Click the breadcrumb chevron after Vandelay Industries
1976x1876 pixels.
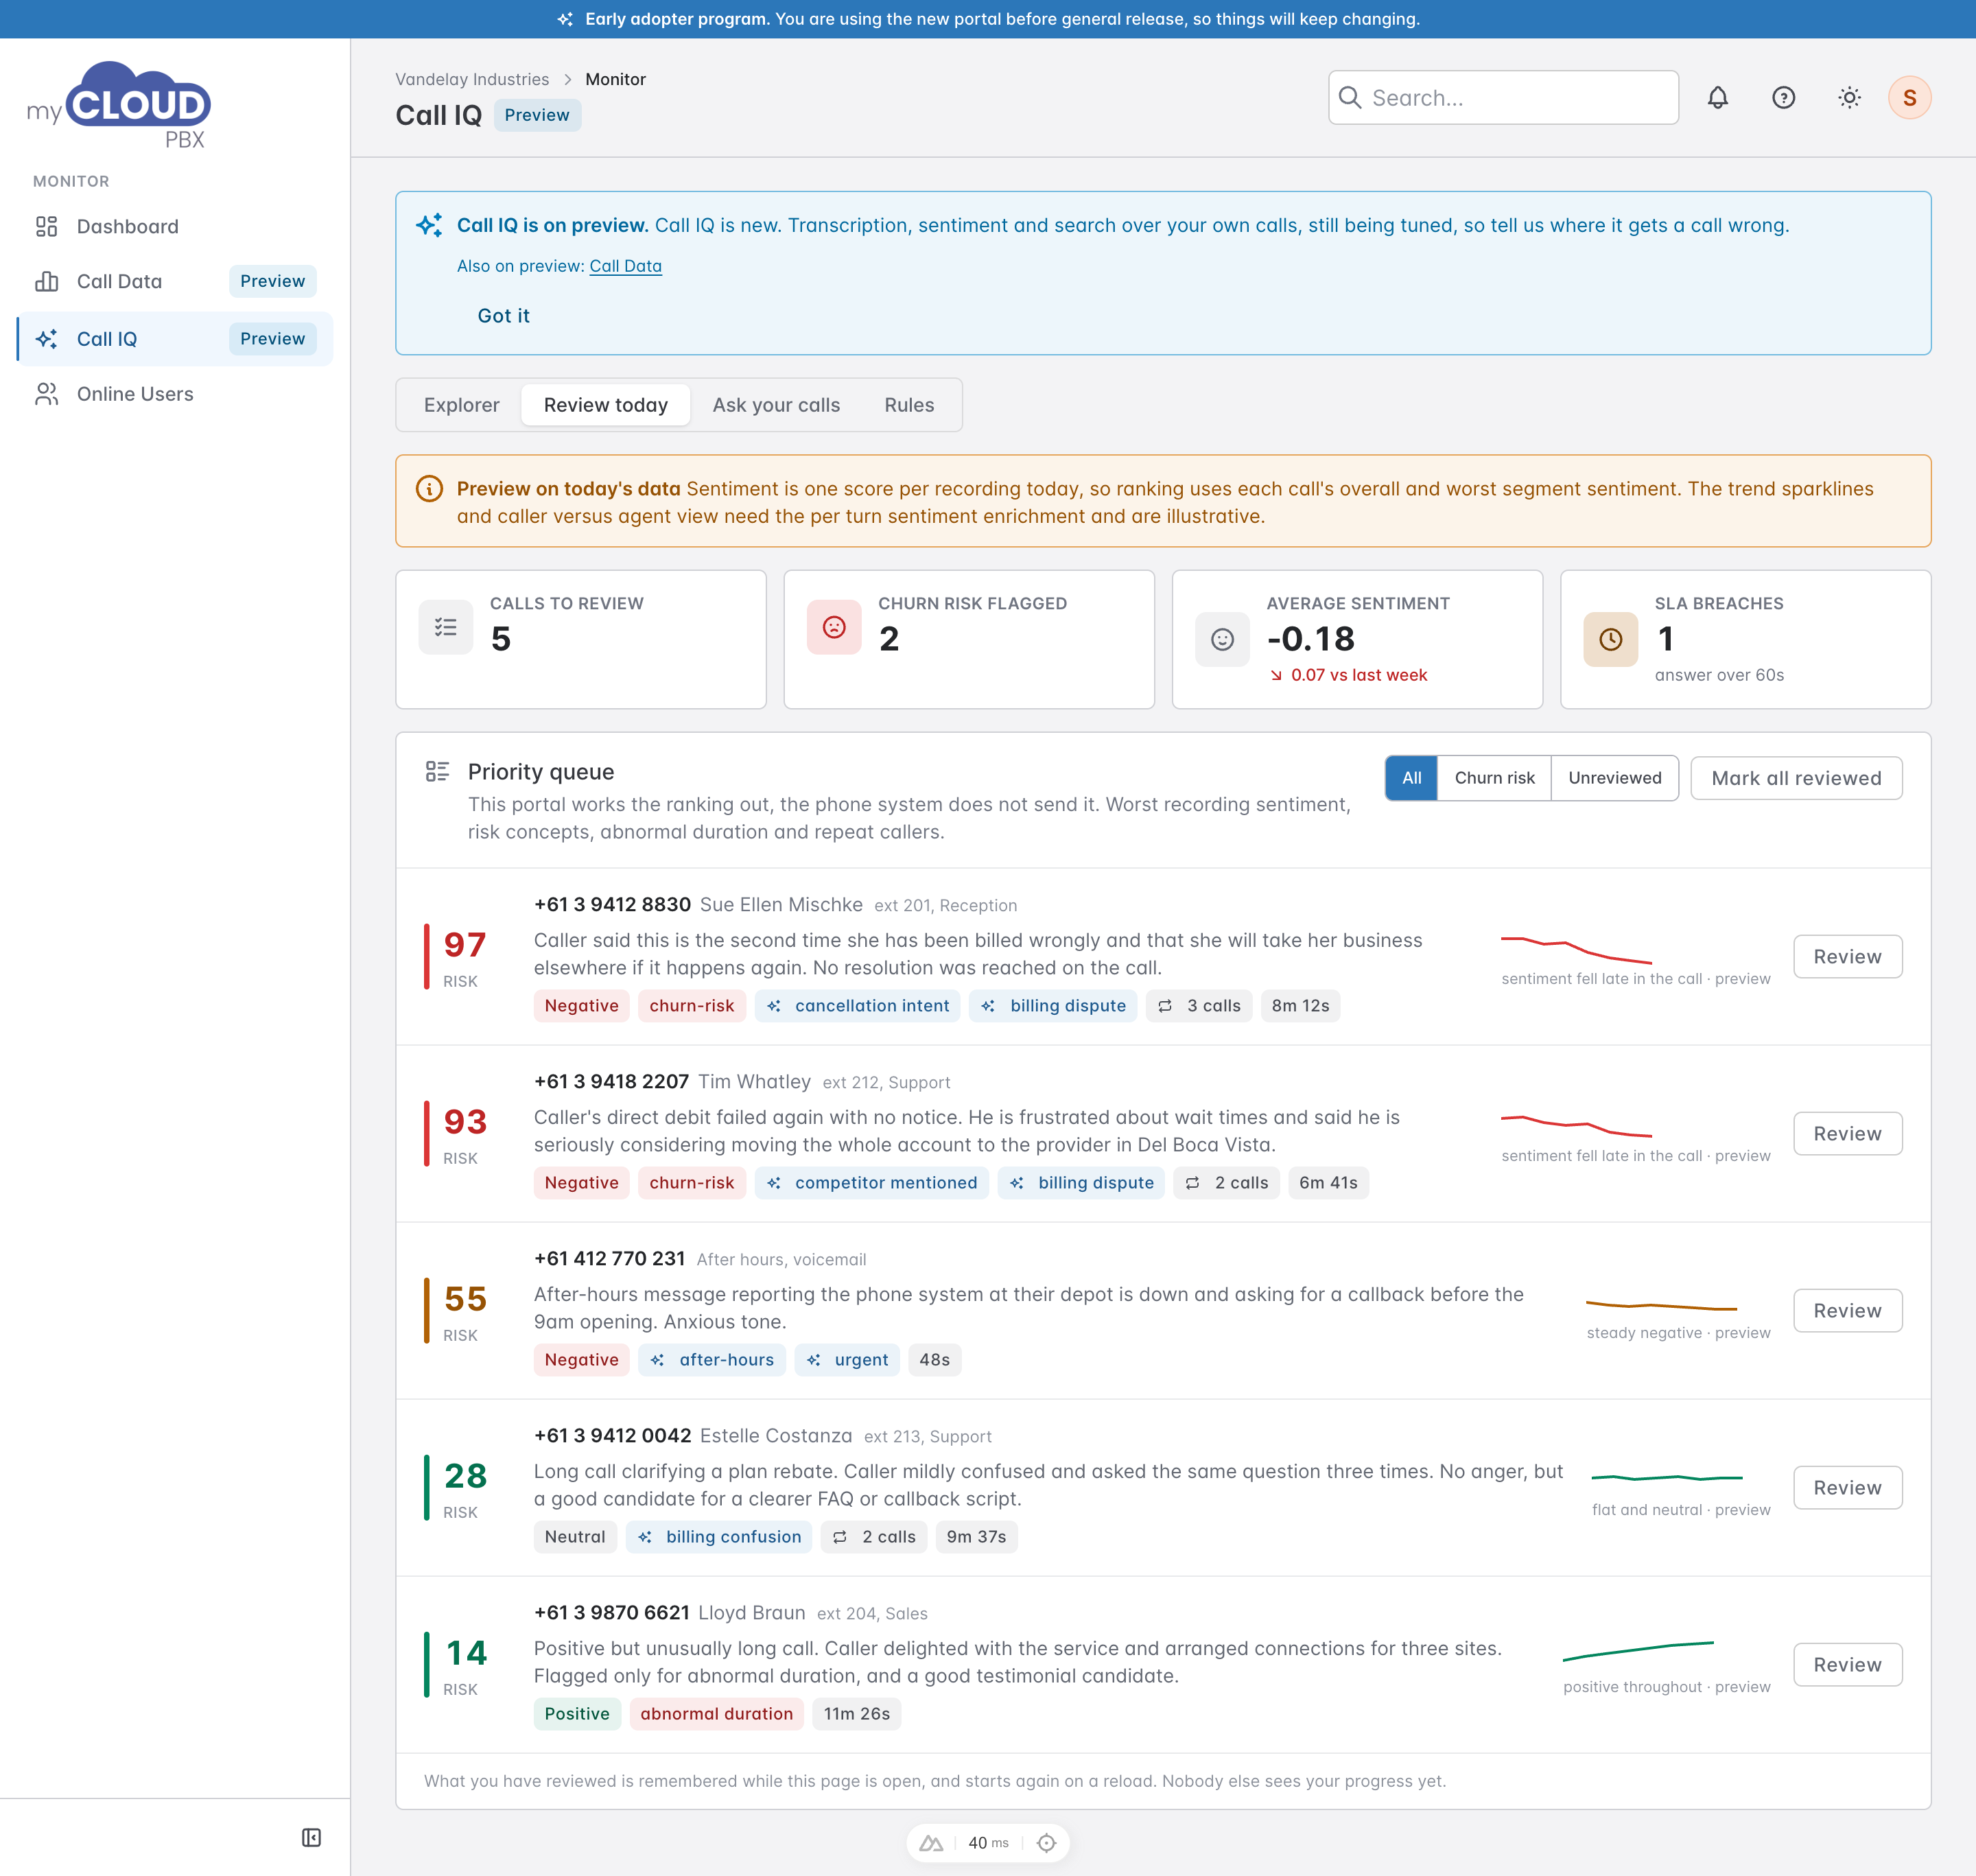[x=567, y=80]
